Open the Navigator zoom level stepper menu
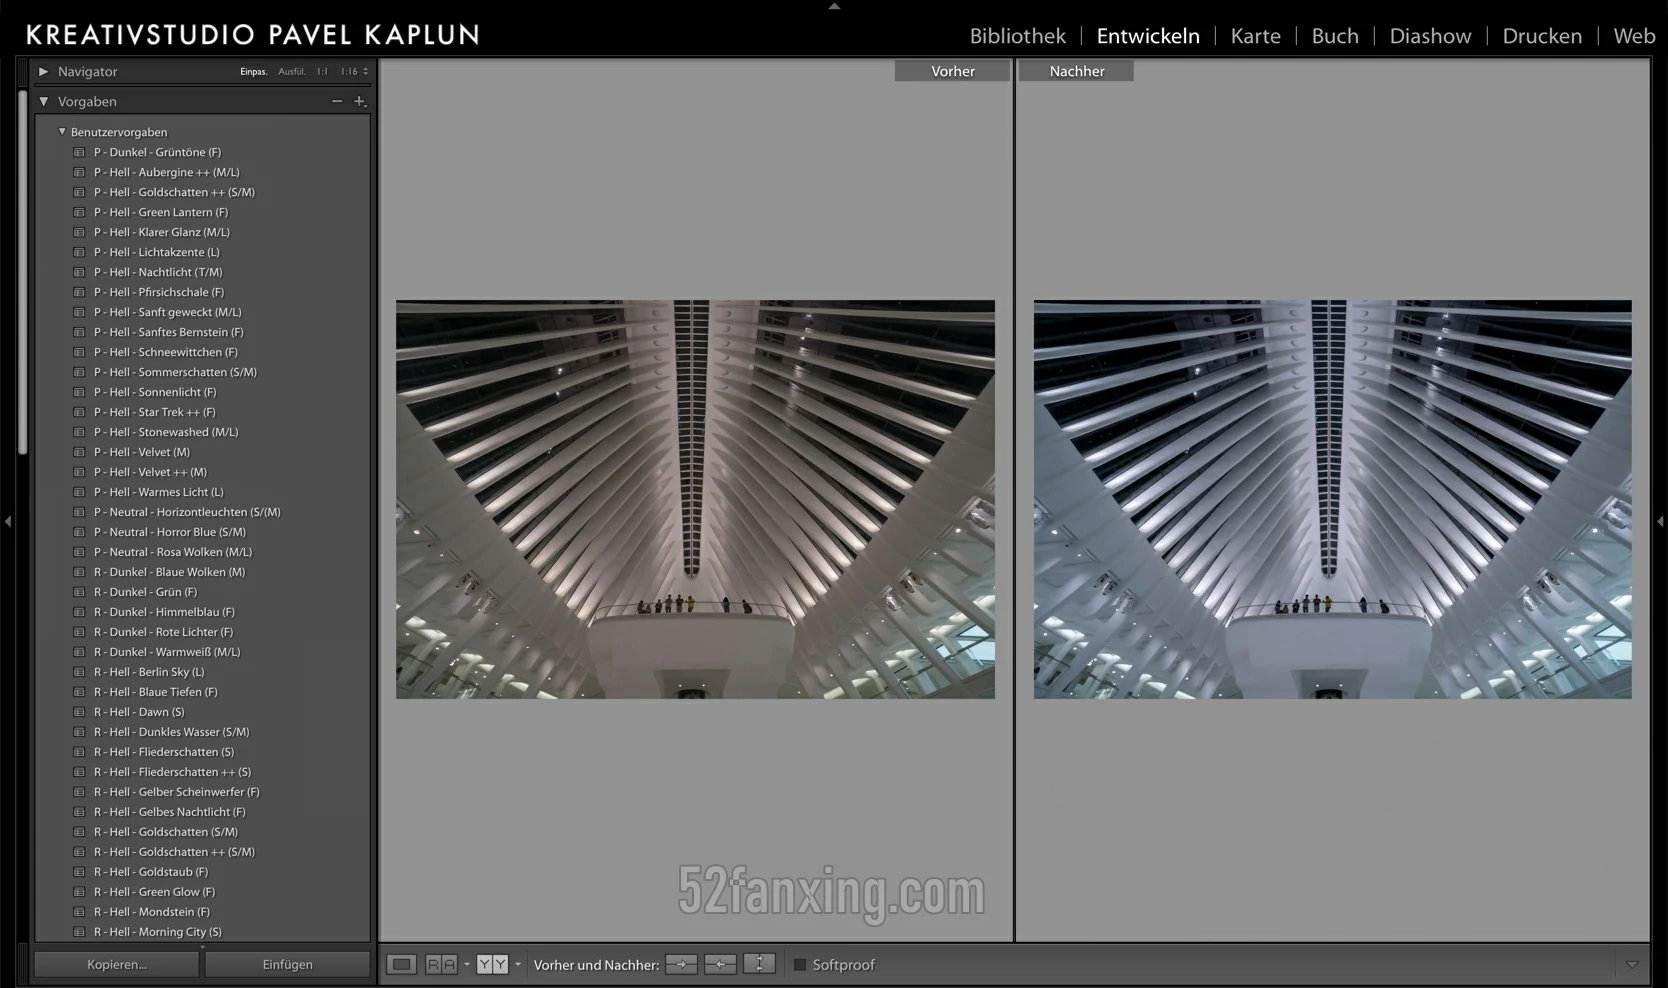The height and width of the screenshot is (988, 1668). pyautogui.click(x=365, y=71)
